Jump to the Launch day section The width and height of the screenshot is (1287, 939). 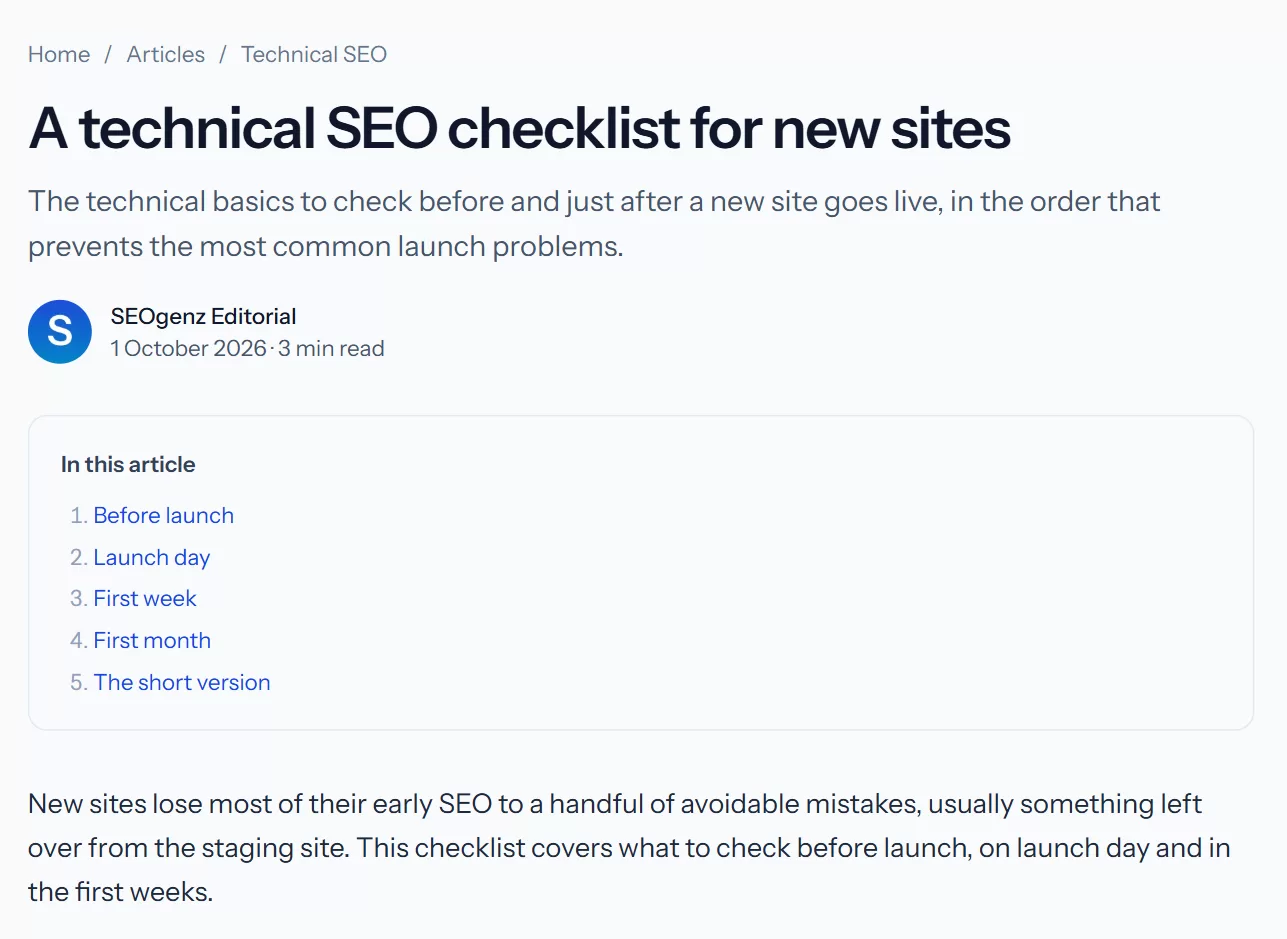click(x=152, y=557)
